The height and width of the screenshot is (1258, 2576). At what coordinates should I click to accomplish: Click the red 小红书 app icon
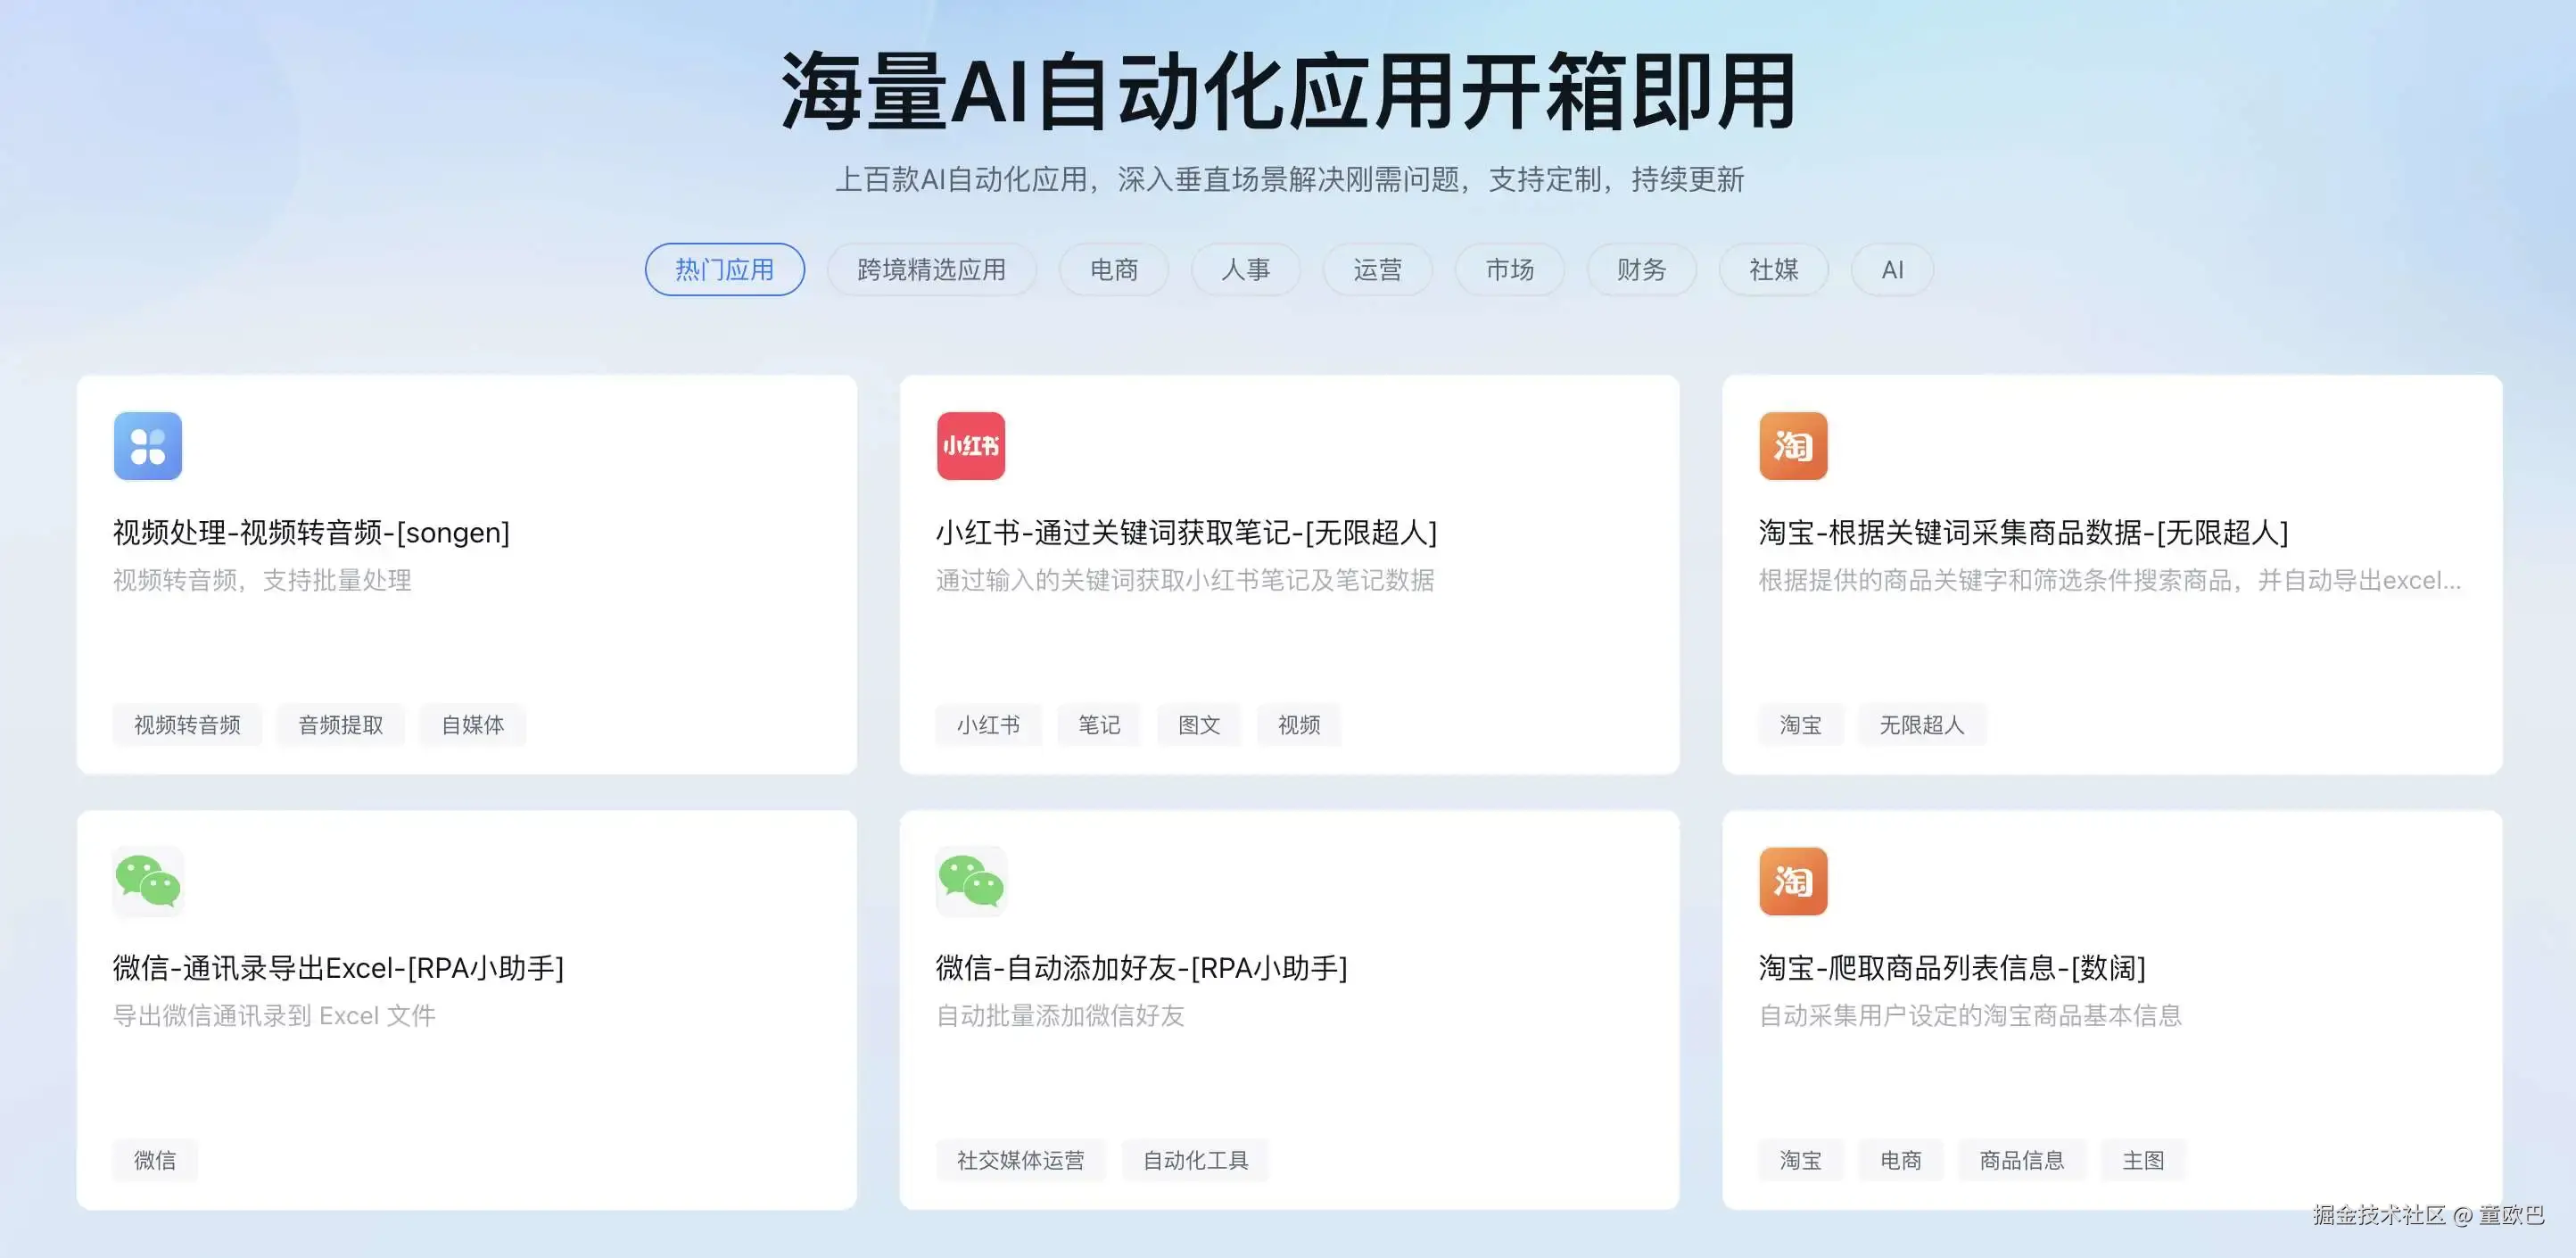(x=970, y=446)
